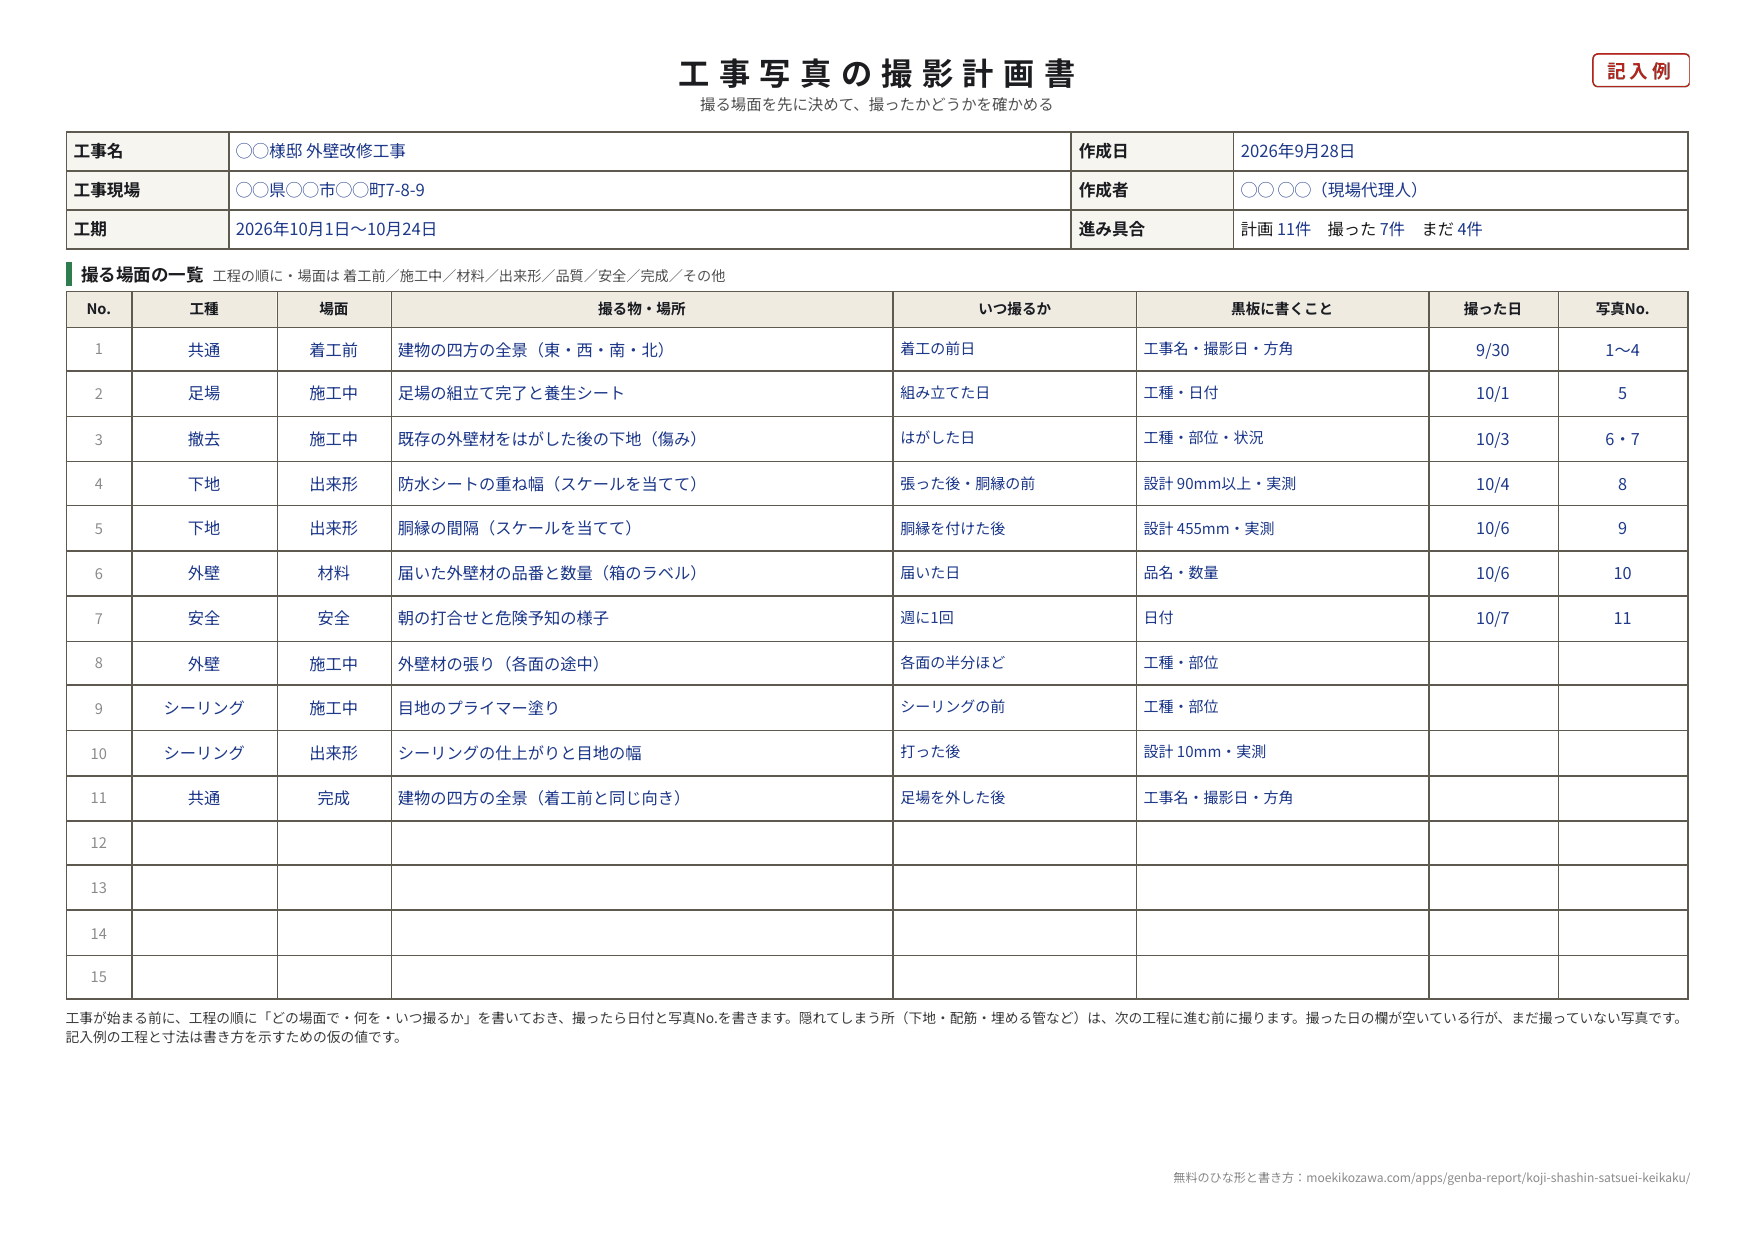Open the moekikozawa.com footer URL
The height and width of the screenshot is (1240, 1754).
tap(1497, 1178)
